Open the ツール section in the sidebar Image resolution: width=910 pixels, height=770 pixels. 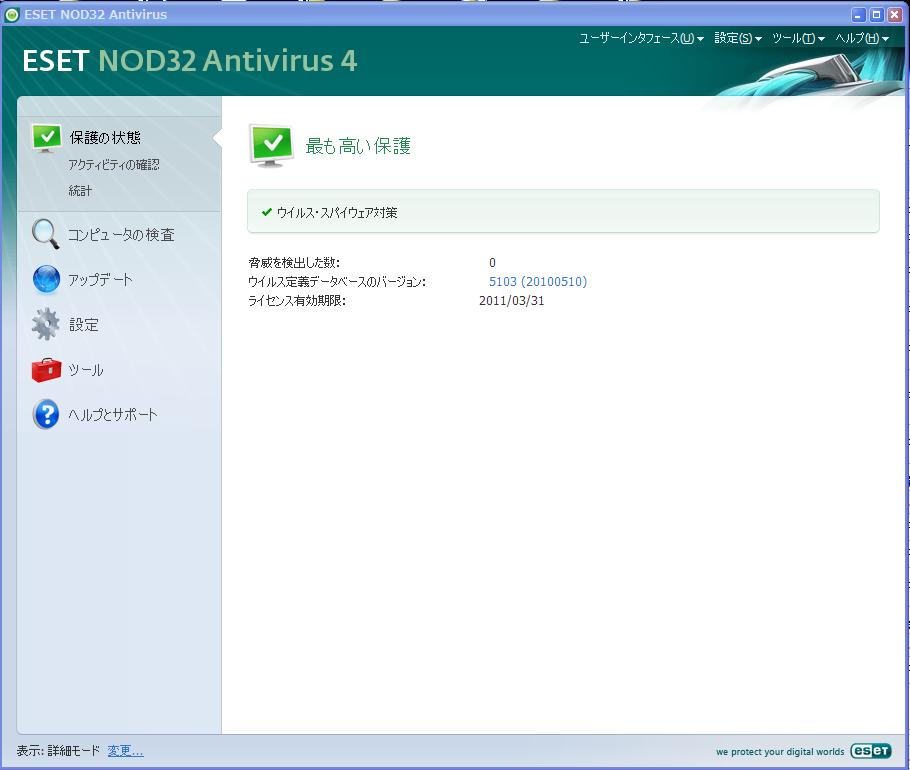86,370
